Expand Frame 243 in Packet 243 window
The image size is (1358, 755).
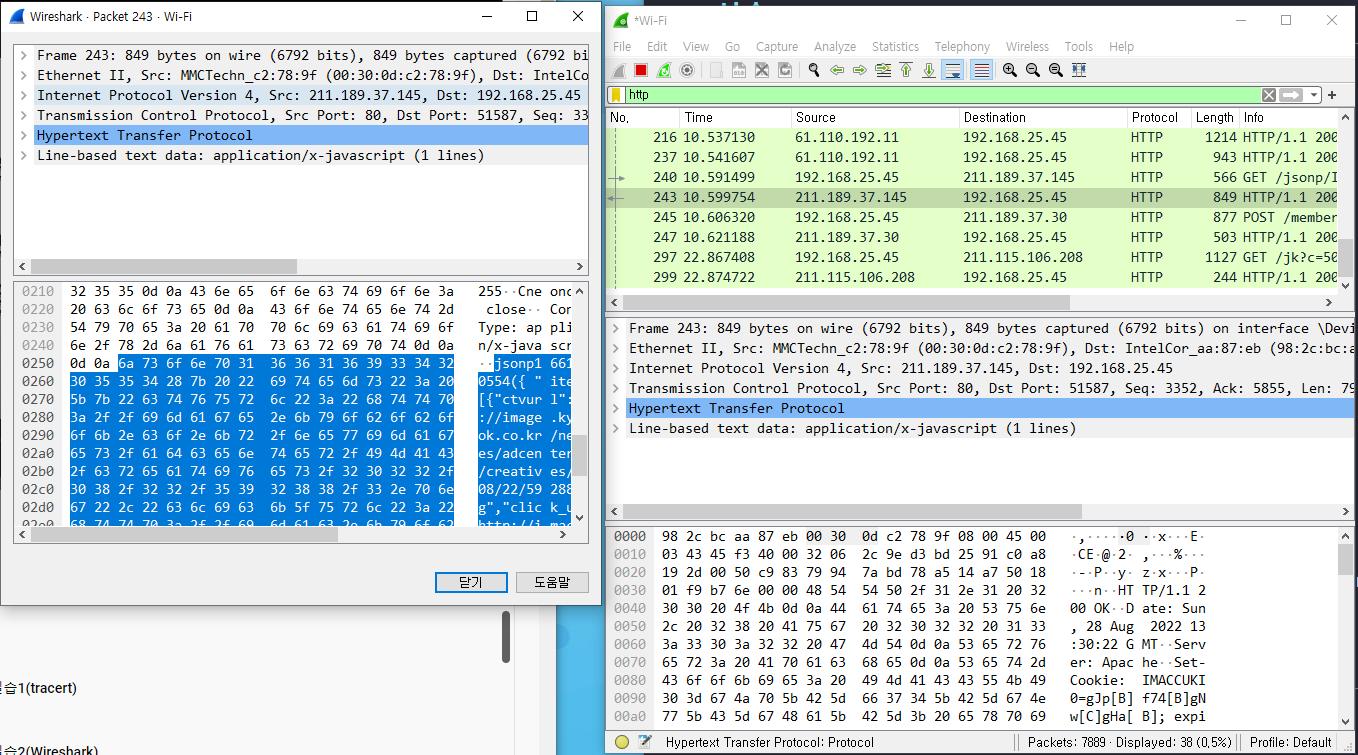tap(23, 55)
